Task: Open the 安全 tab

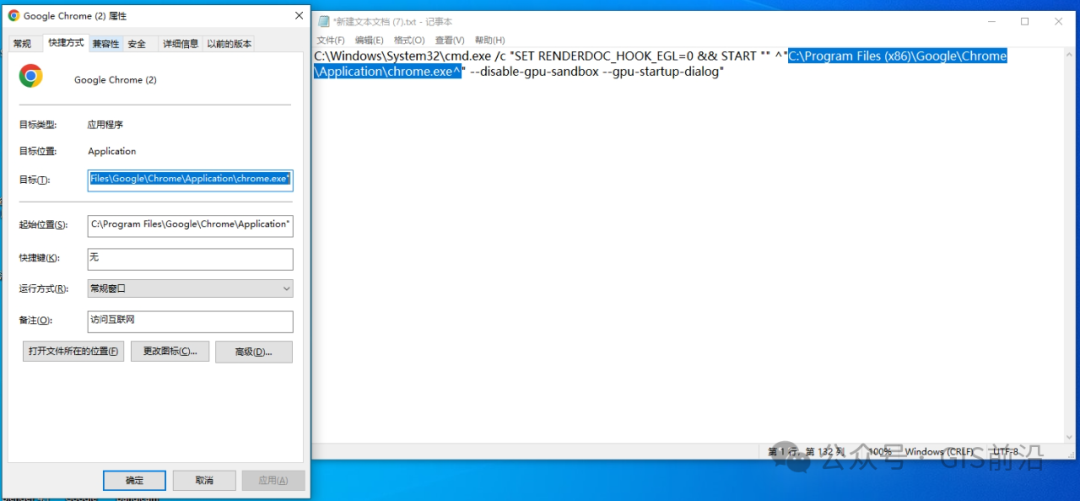Action: [x=137, y=43]
